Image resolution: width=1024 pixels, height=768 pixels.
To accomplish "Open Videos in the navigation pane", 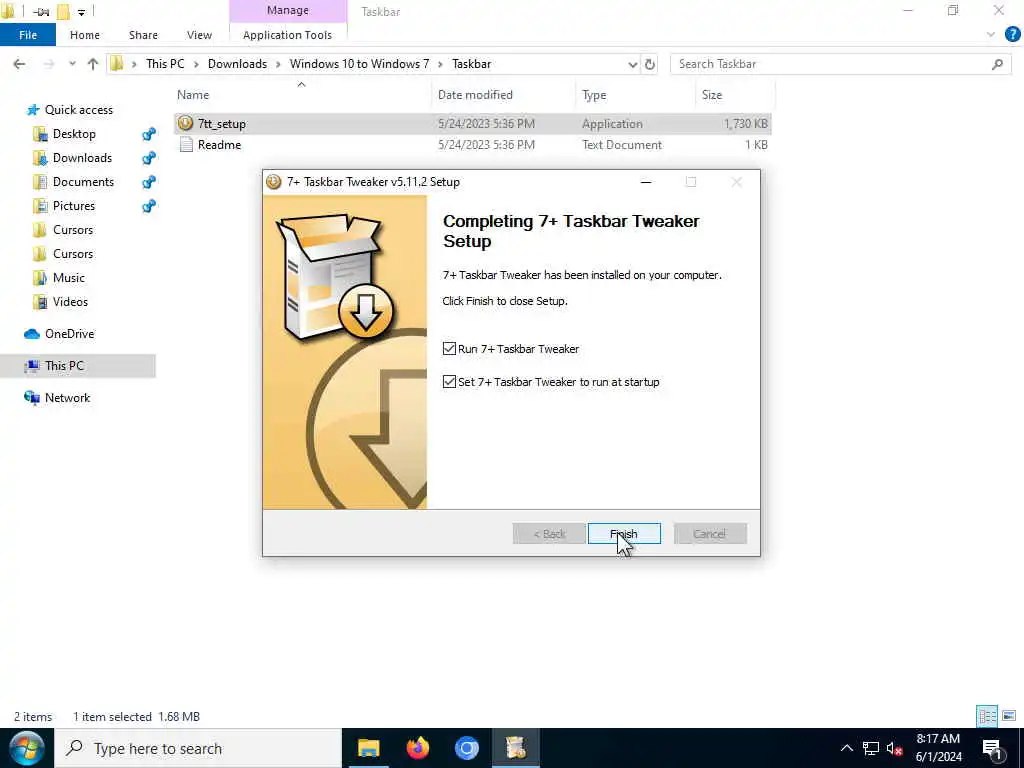I will (70, 302).
